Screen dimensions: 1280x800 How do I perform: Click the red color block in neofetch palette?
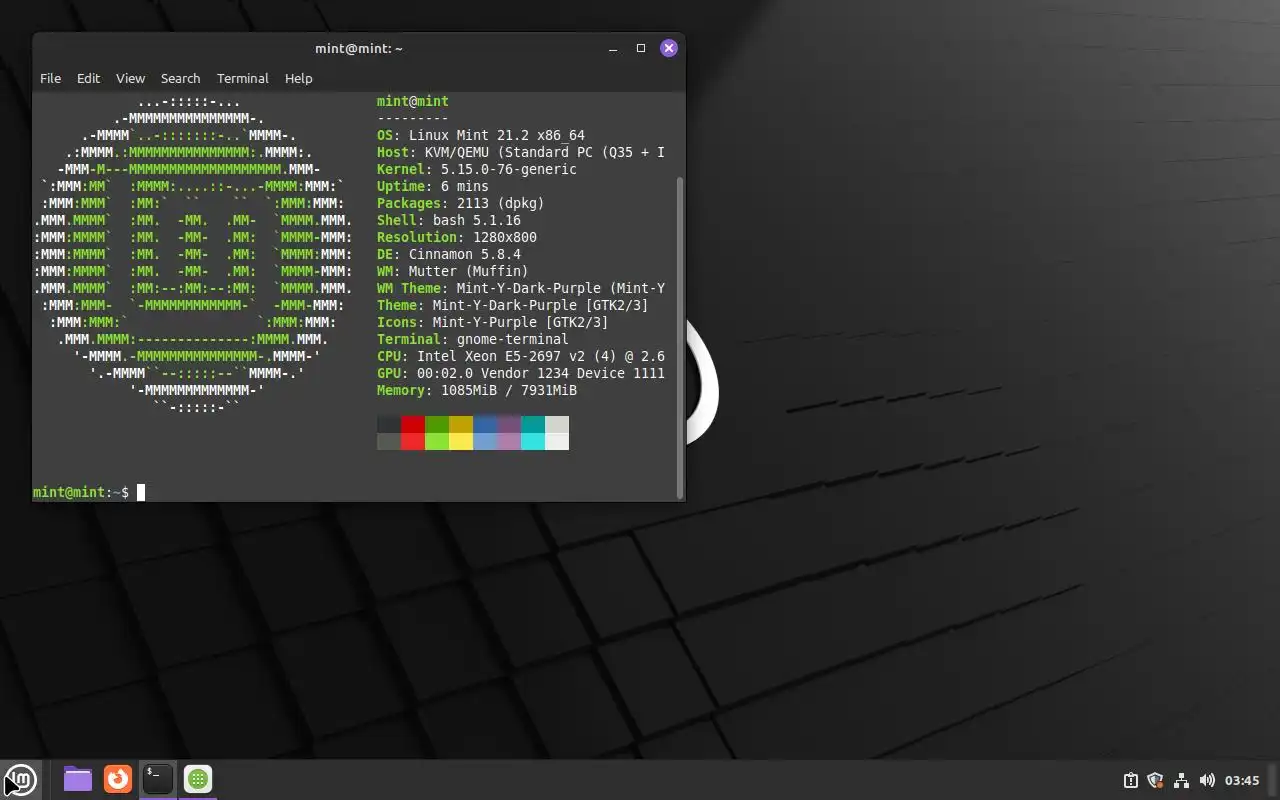(413, 425)
